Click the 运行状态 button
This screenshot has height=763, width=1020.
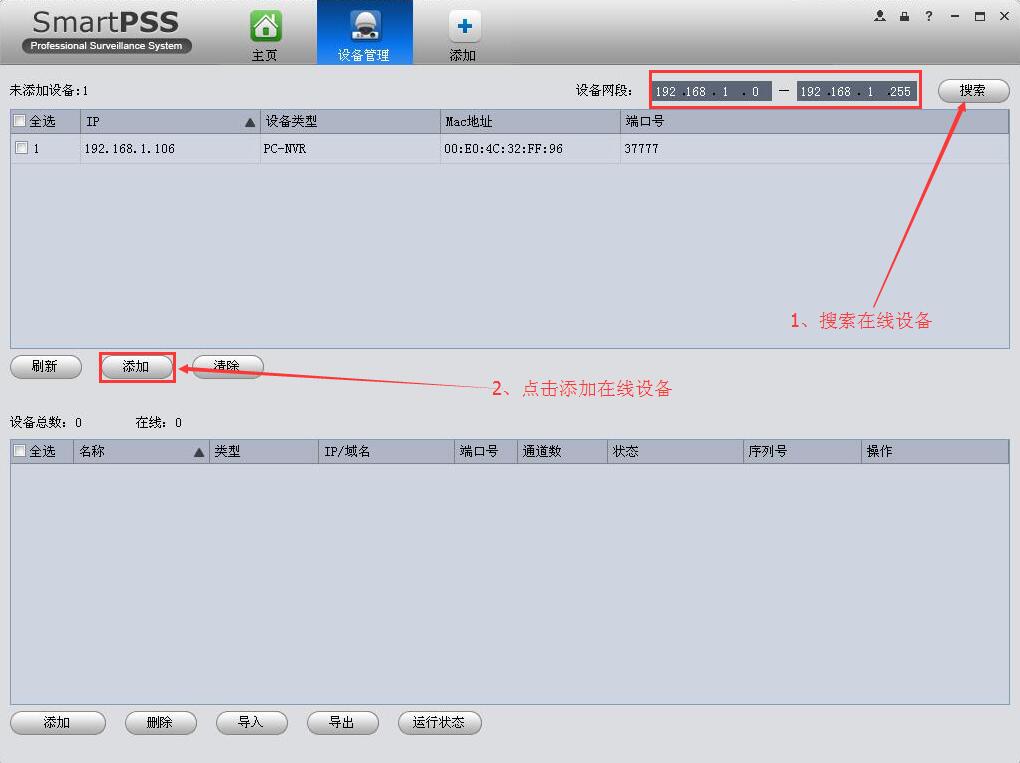pyautogui.click(x=440, y=723)
